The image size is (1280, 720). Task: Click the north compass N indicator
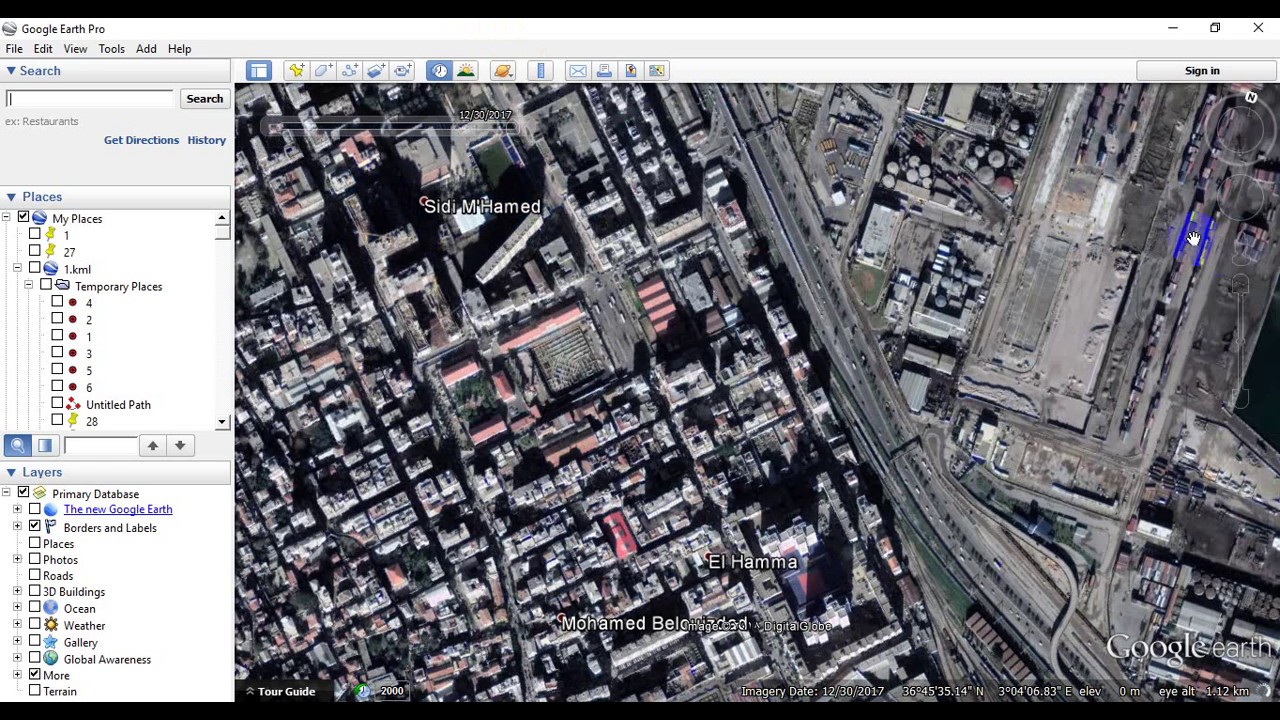[1251, 97]
